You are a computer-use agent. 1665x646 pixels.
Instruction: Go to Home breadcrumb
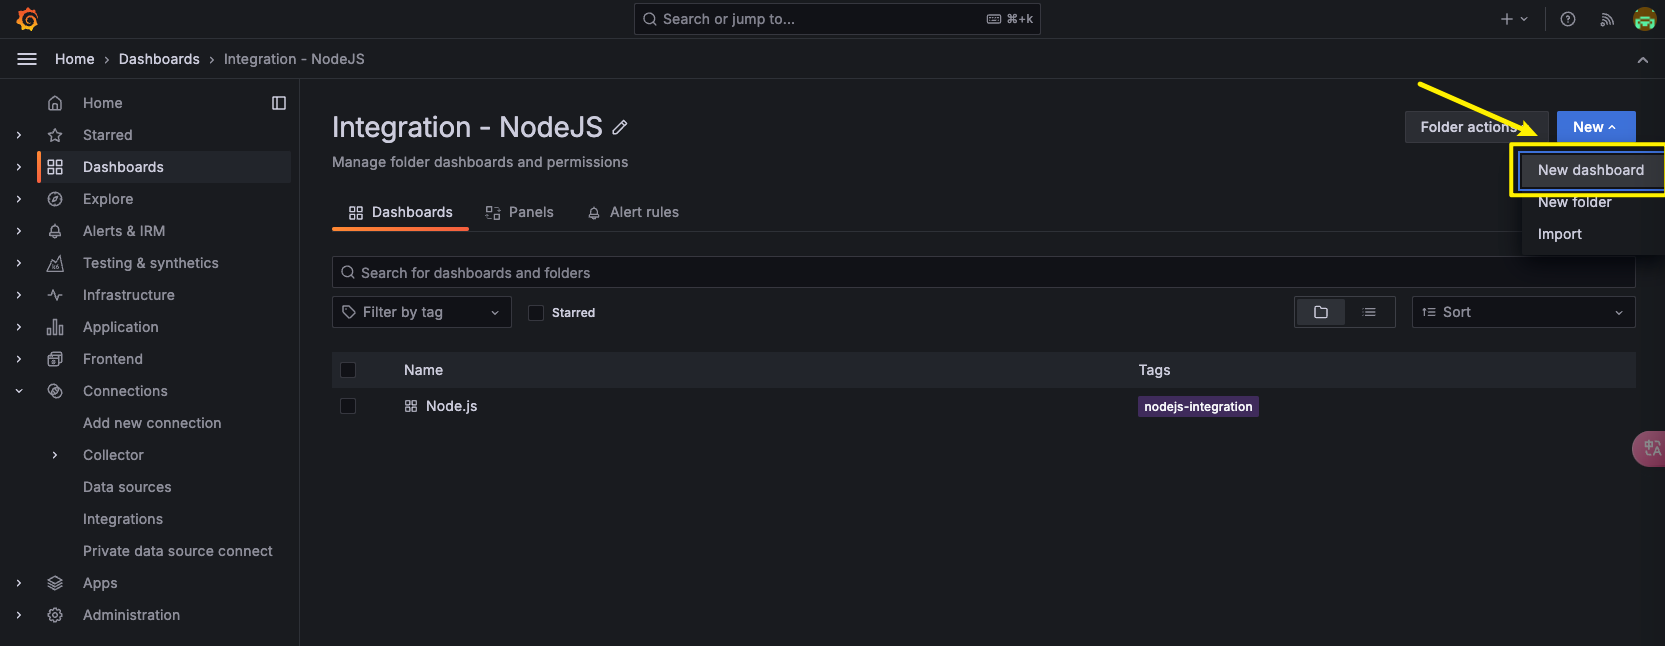75,59
